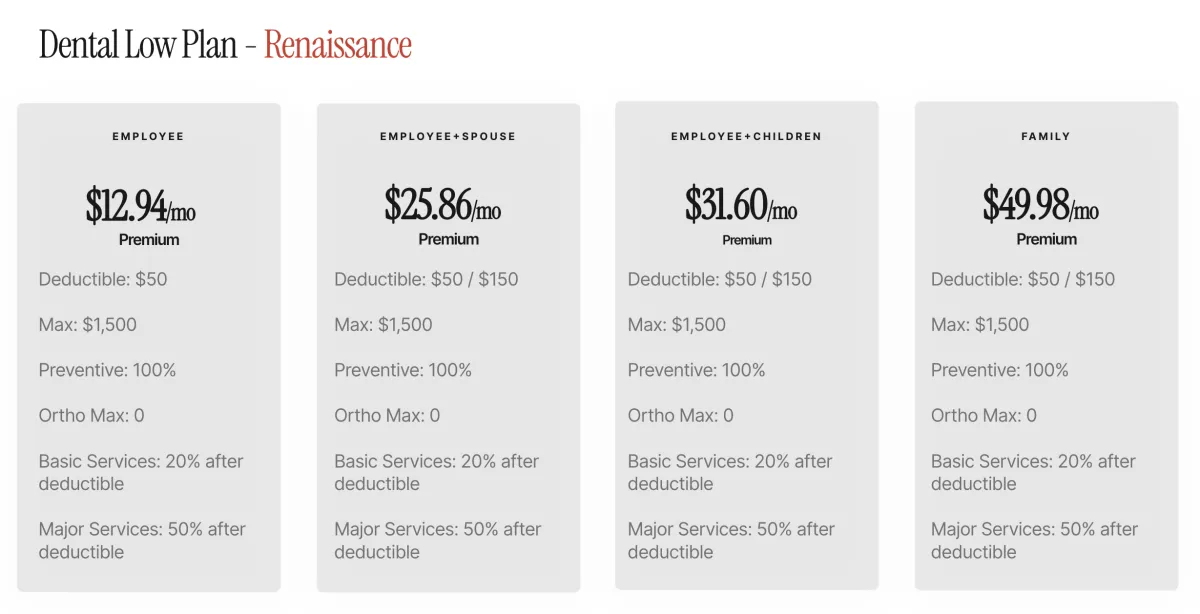Click the Dental Low Plan heading
Viewport: 1200px width, 614px height.
pyautogui.click(x=138, y=45)
